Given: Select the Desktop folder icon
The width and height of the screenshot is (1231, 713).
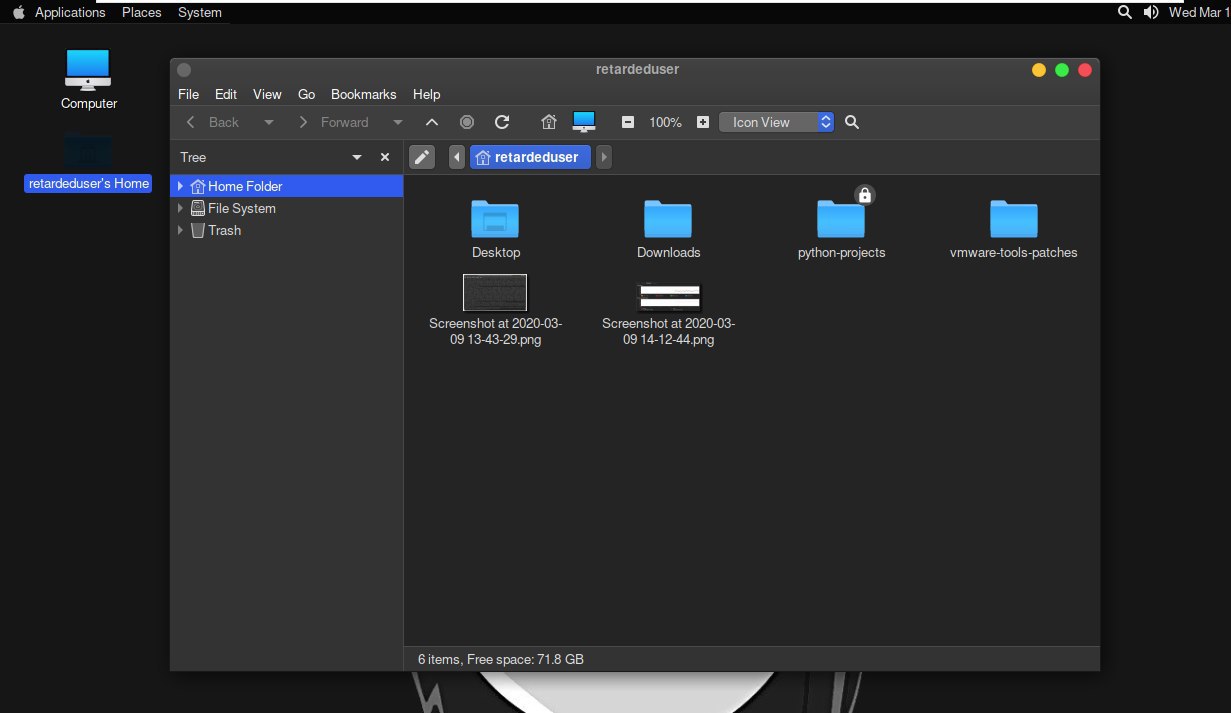Looking at the screenshot, I should coord(495,218).
